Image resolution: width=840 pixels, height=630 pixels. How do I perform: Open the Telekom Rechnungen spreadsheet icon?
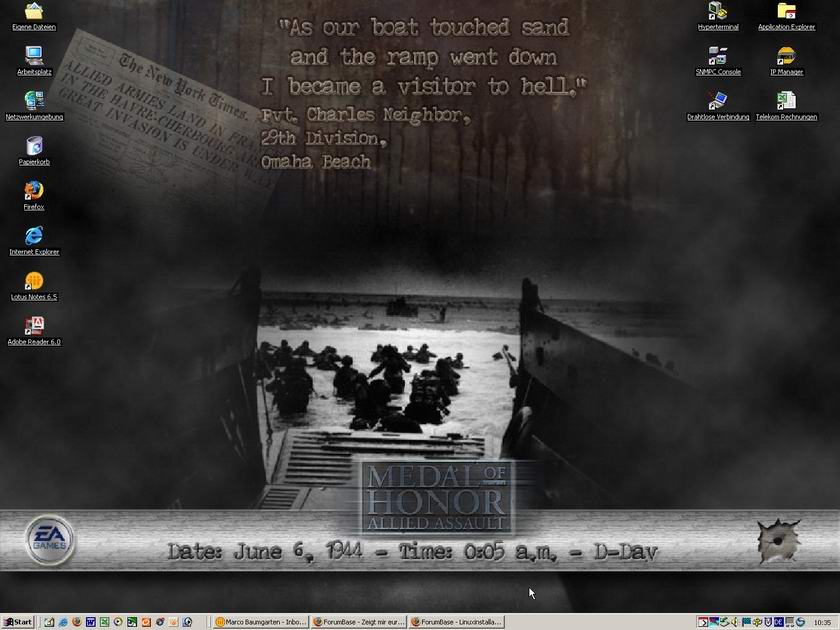tap(786, 106)
